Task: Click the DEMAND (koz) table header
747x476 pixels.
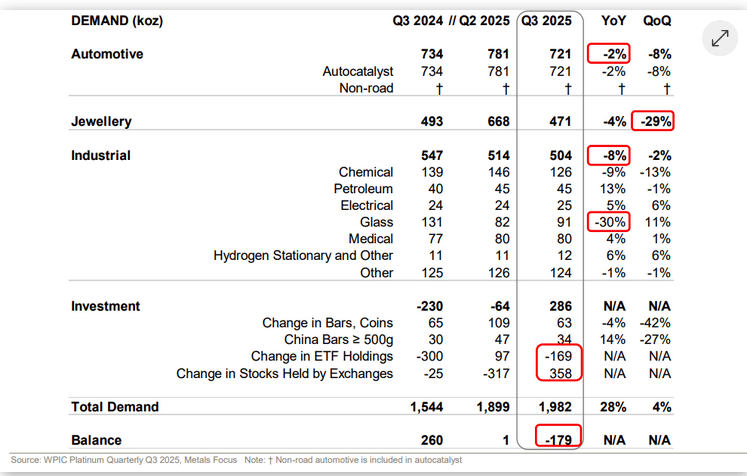Action: click(117, 20)
